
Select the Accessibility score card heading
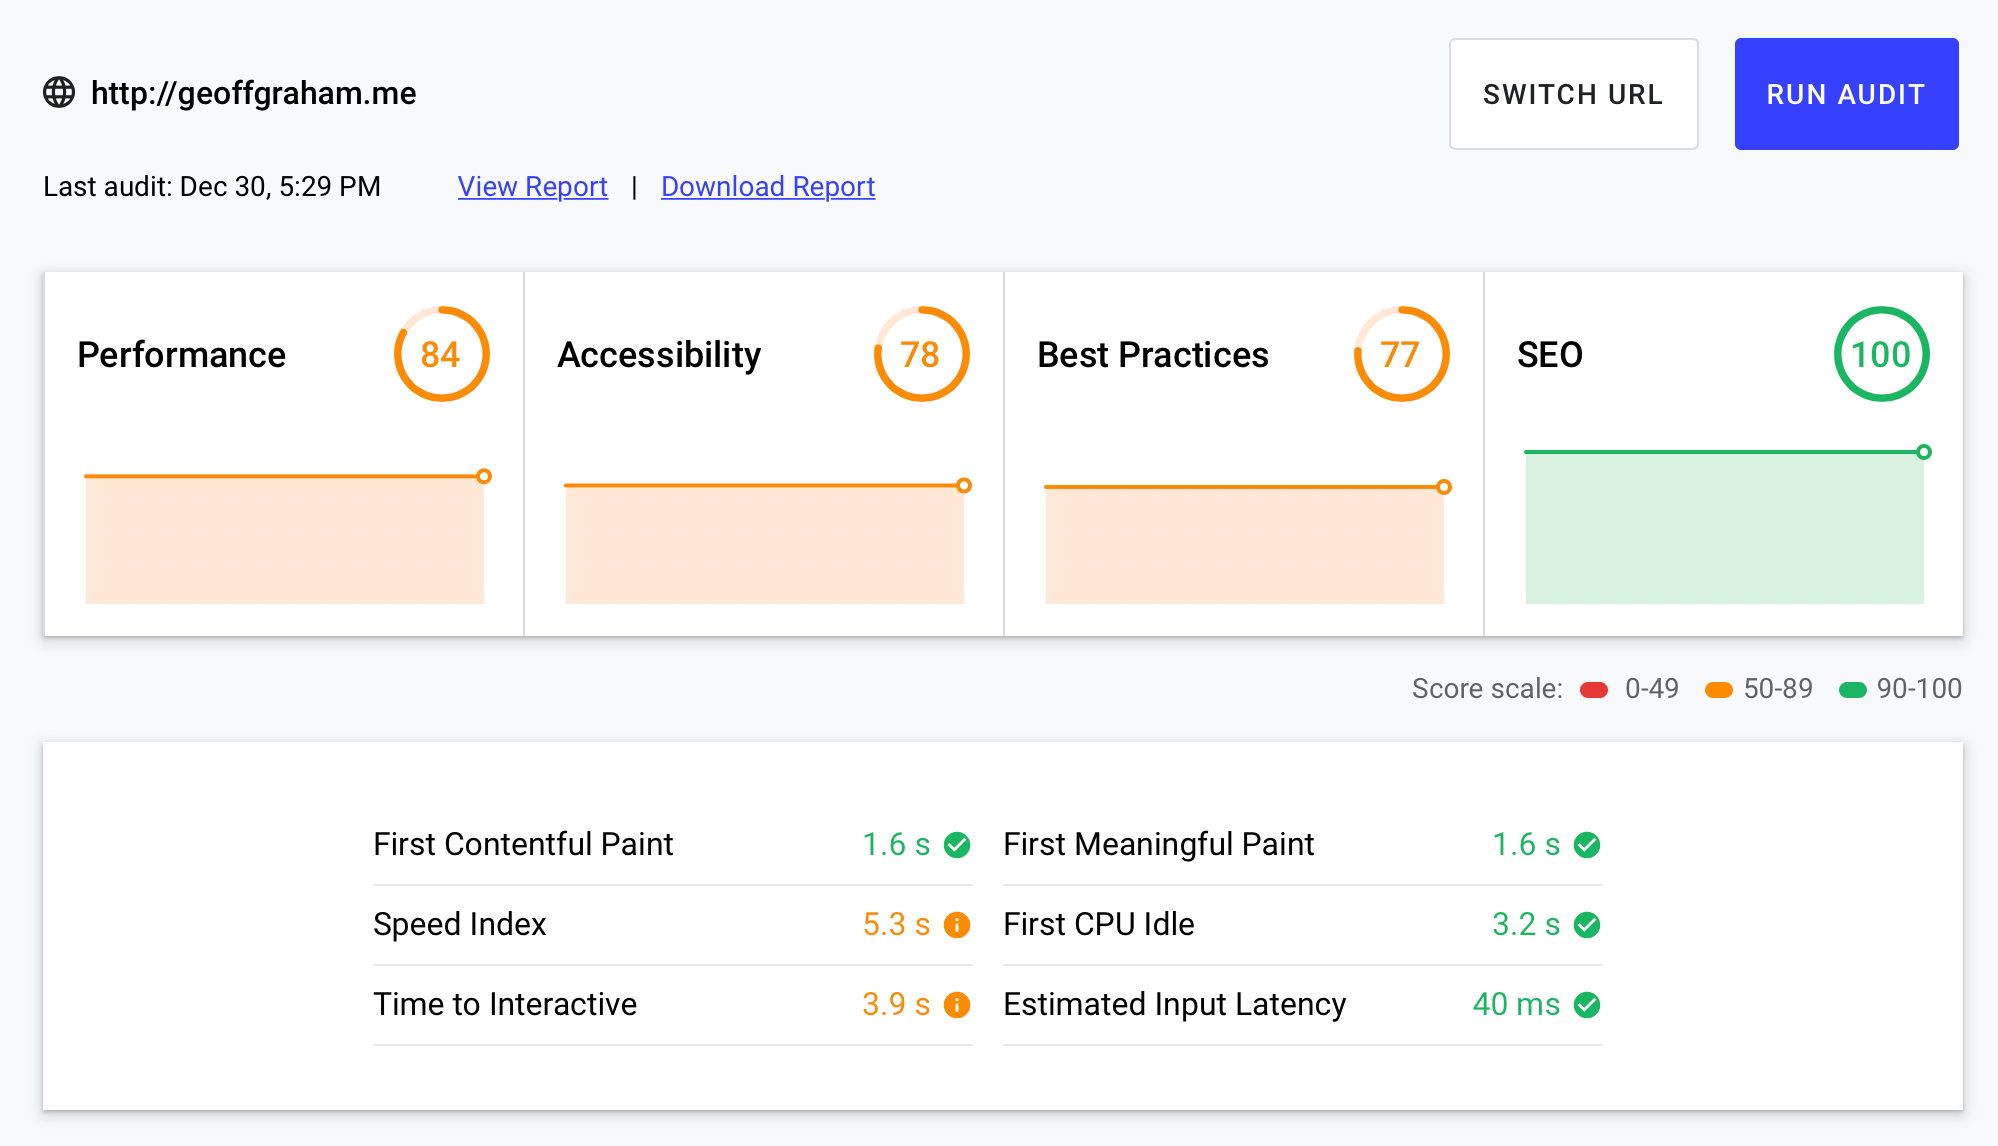click(659, 355)
